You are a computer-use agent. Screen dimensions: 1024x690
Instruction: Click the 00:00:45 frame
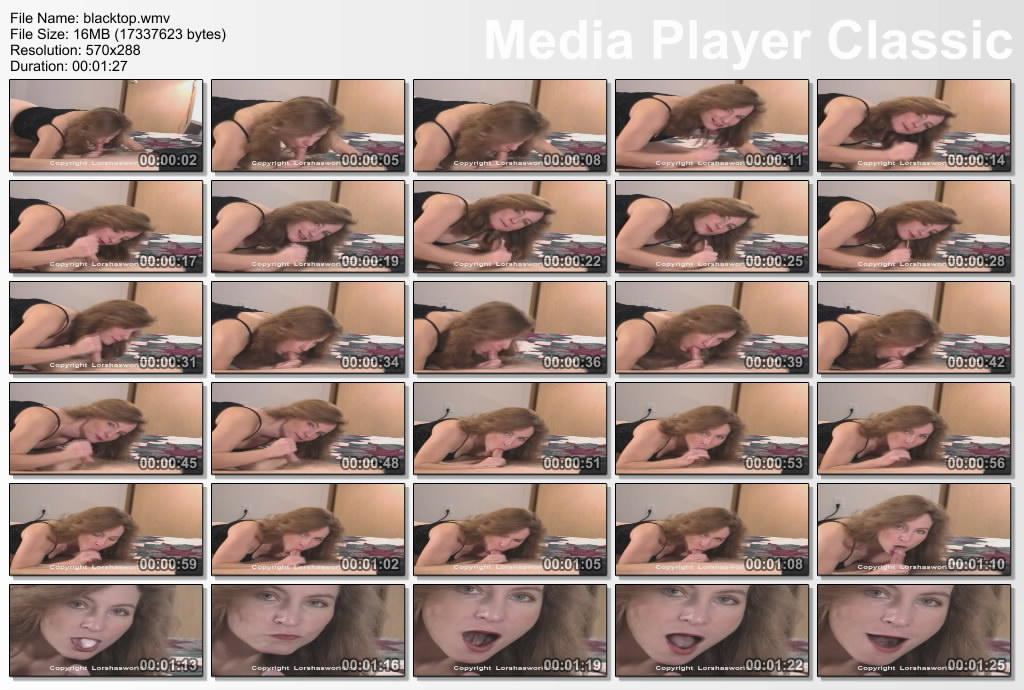click(x=106, y=429)
